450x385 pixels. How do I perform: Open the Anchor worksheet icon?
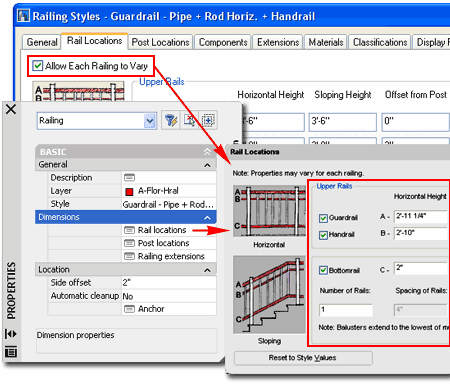(x=129, y=309)
